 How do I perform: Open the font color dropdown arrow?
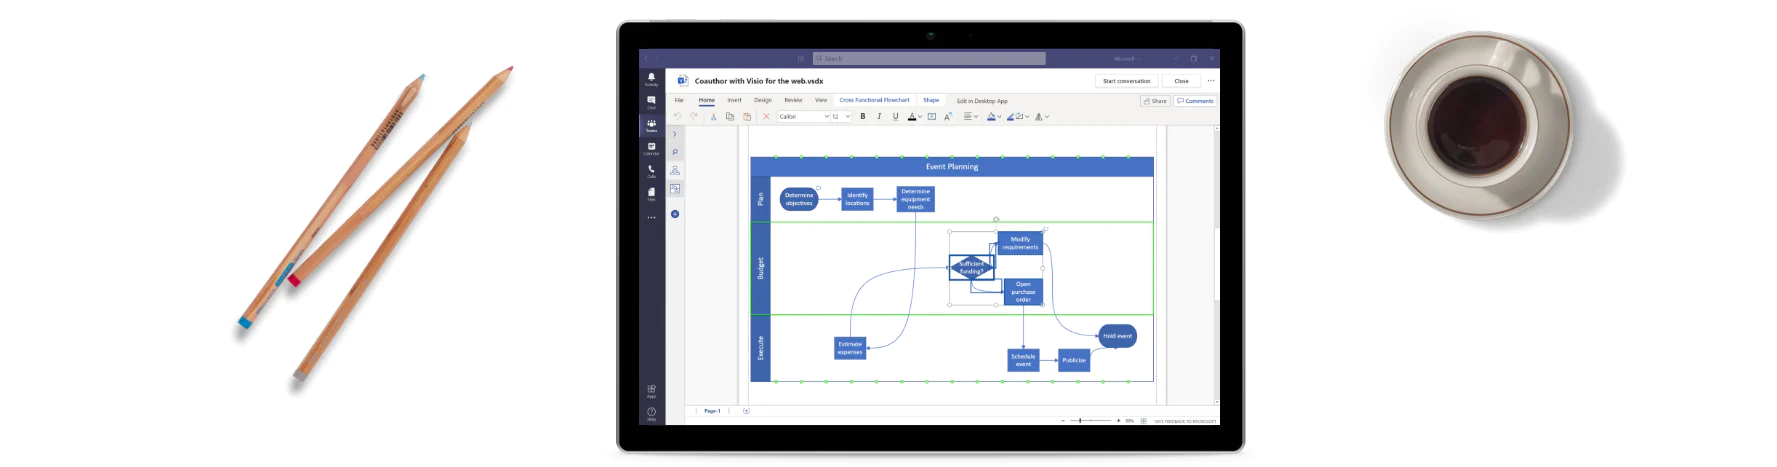[920, 117]
